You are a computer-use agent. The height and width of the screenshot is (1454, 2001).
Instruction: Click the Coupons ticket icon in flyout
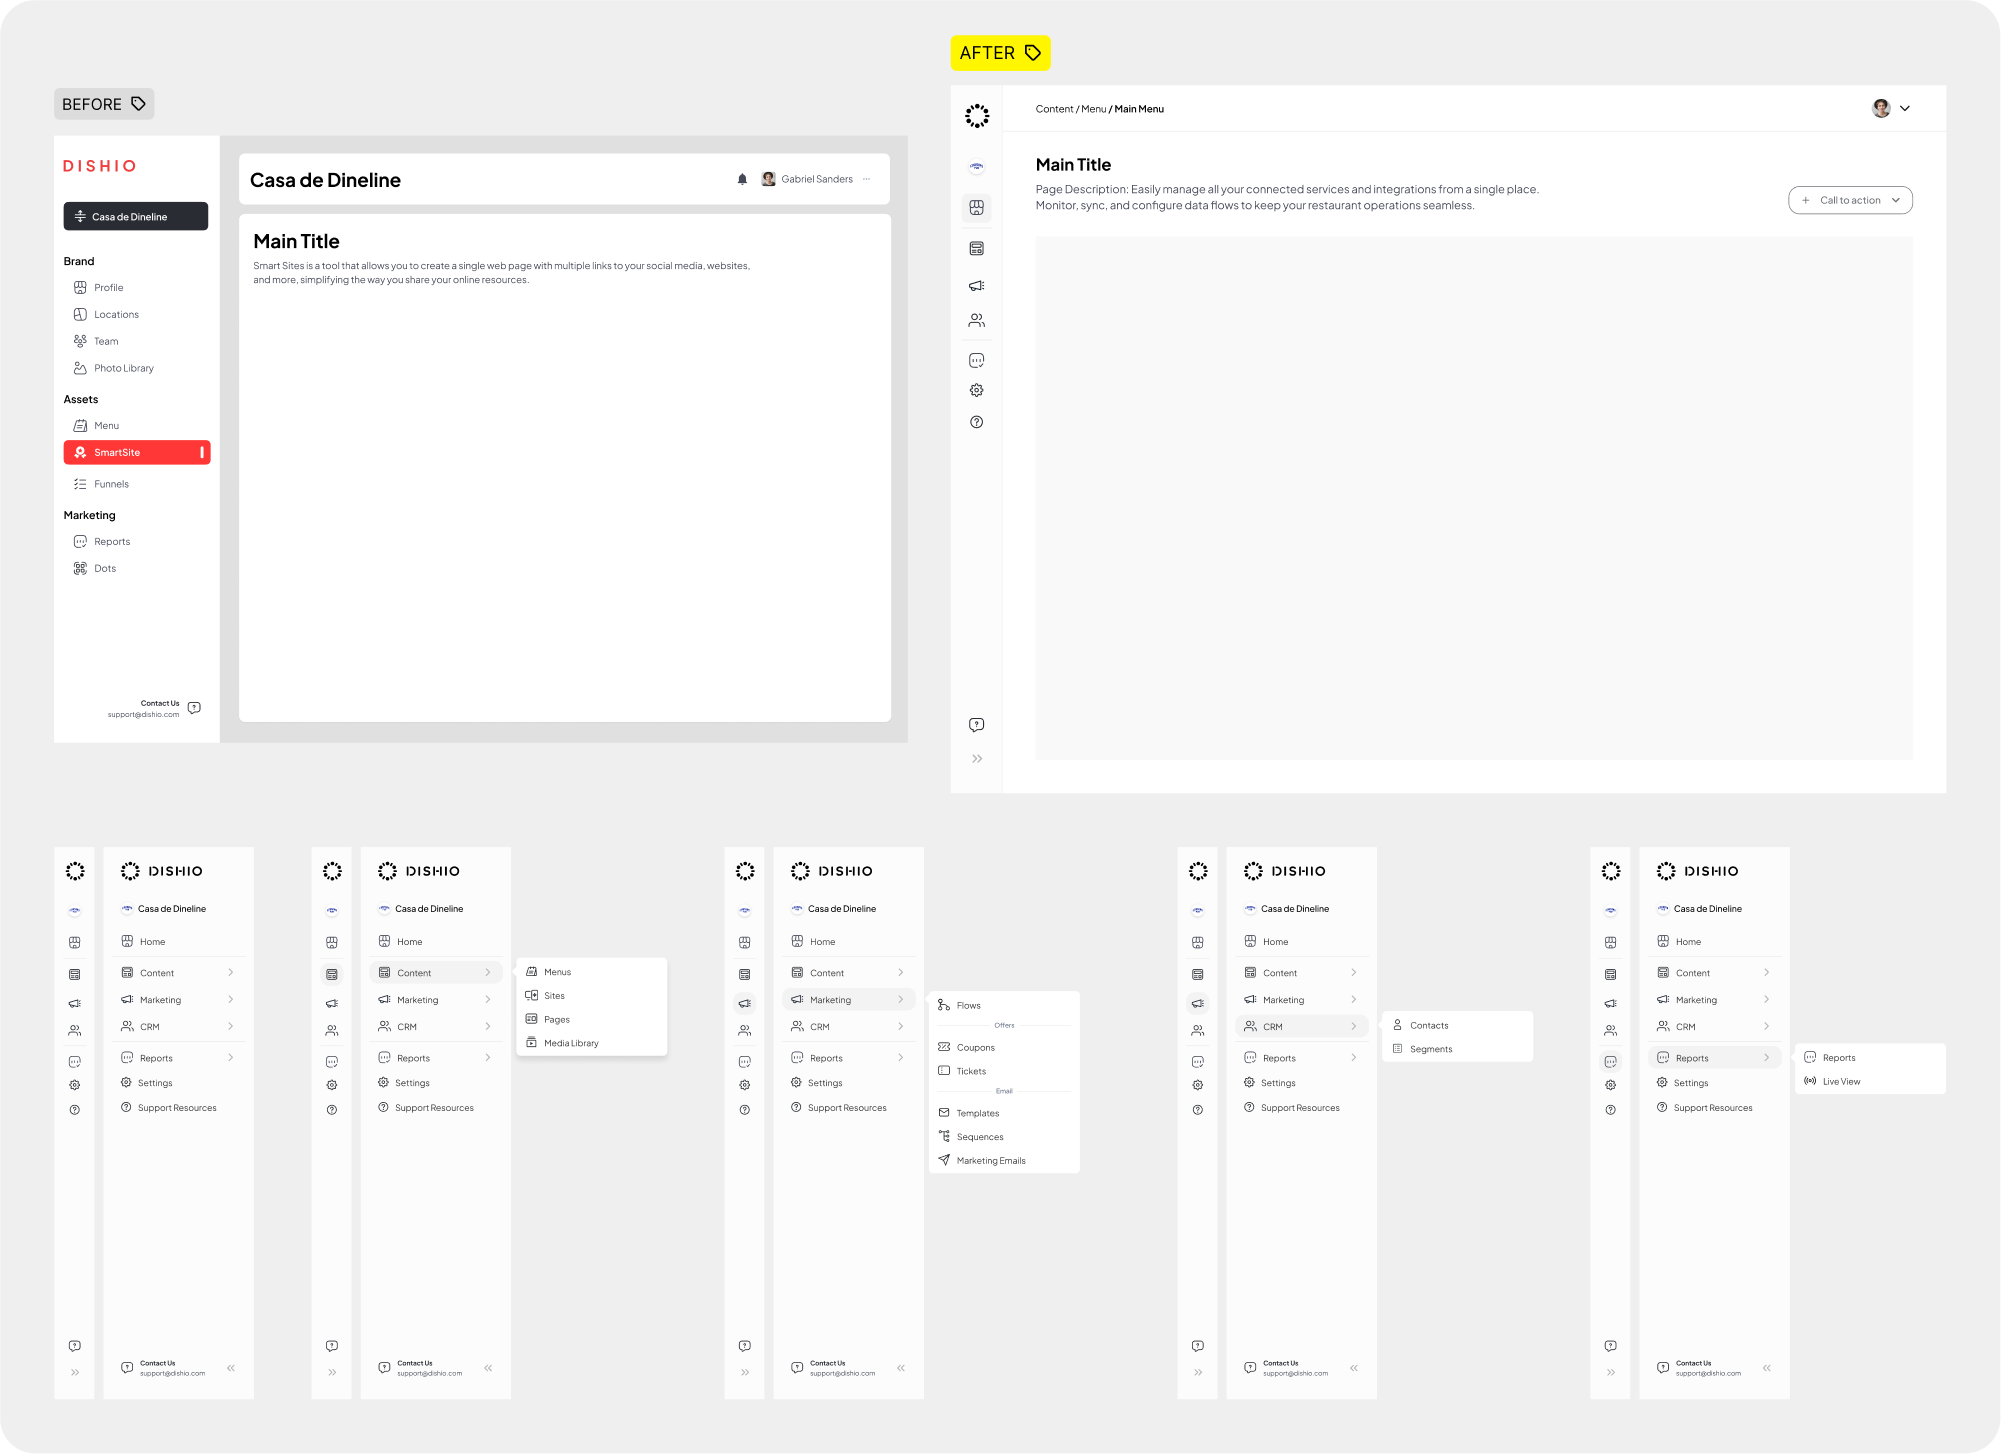pos(944,1047)
